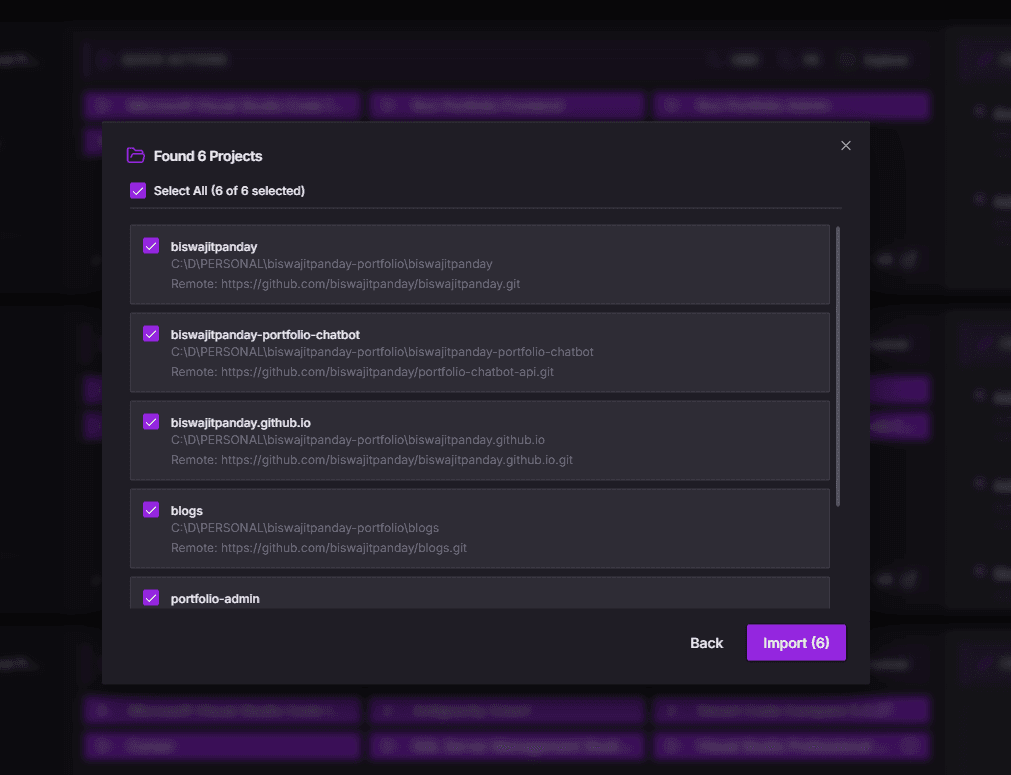The width and height of the screenshot is (1011, 775).
Task: Click the biswajitpanday local path text
Action: click(331, 264)
